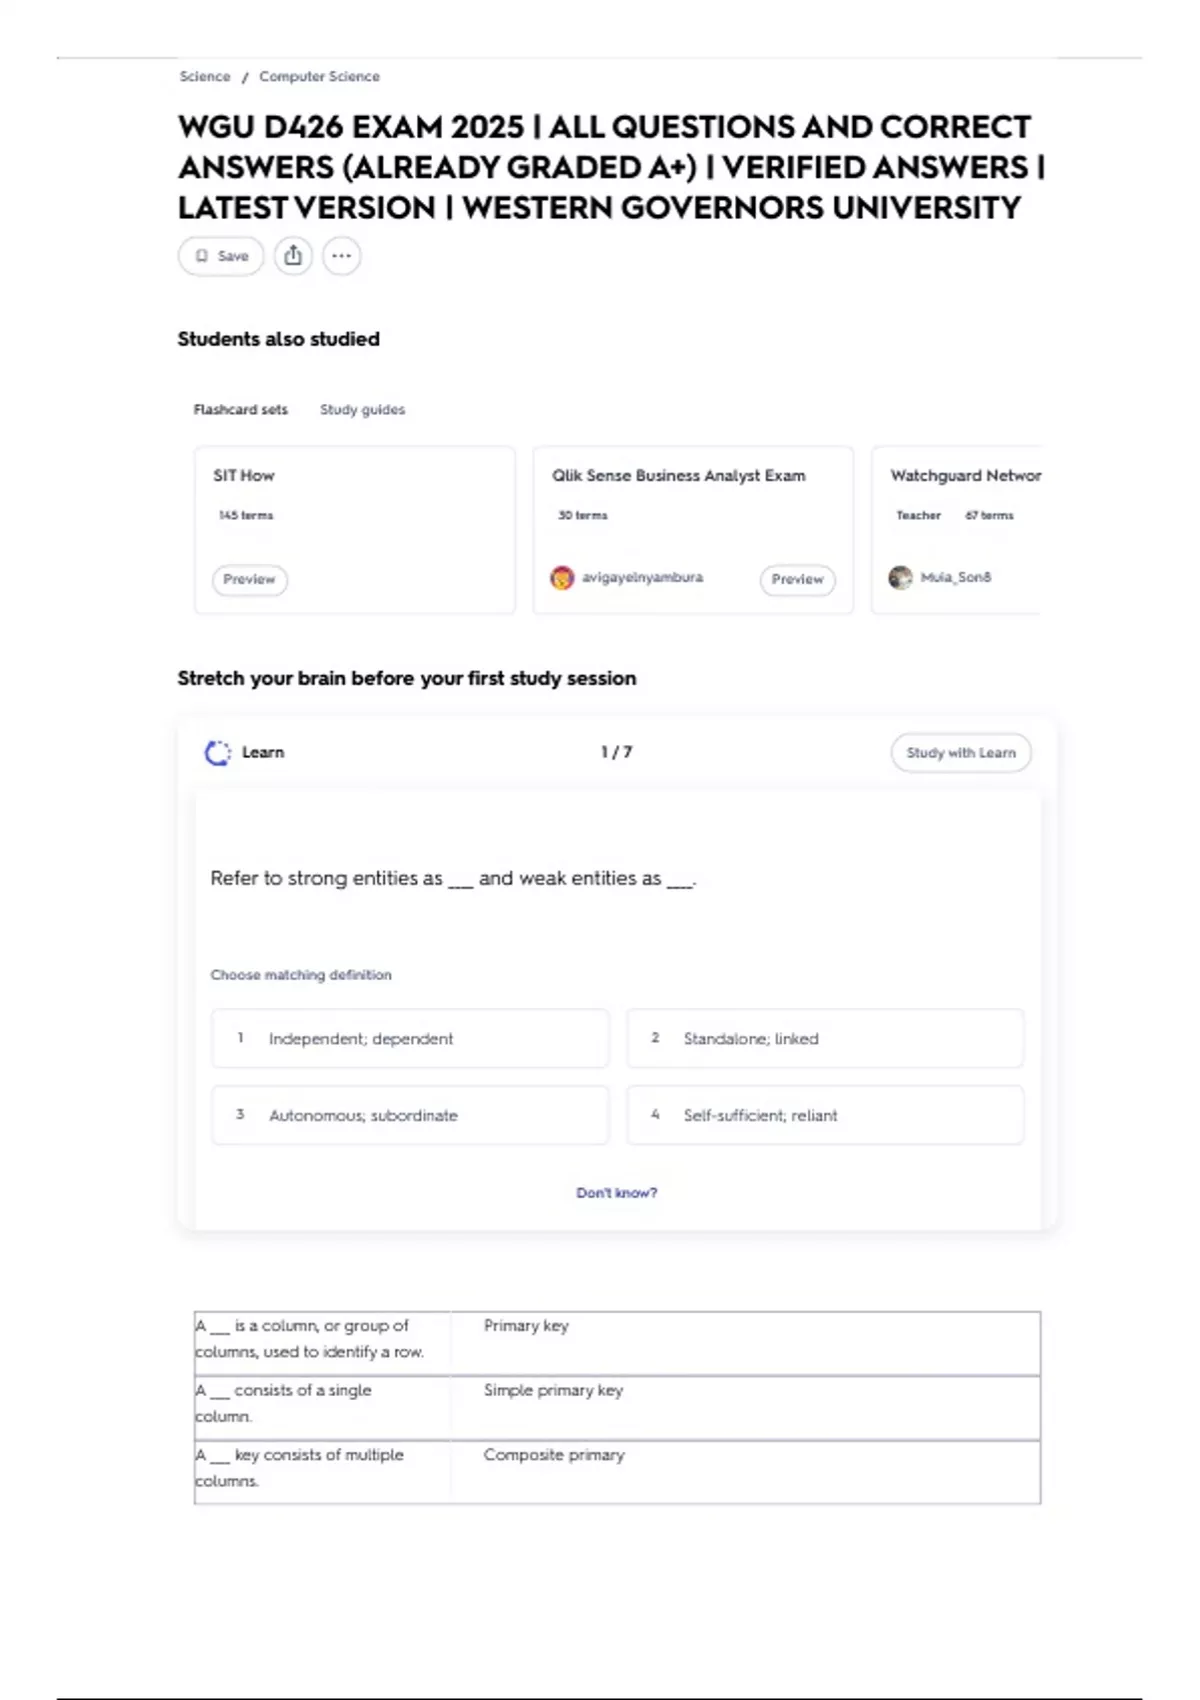Preview the SIT How flashcard set
The image size is (1200, 1700).
click(x=249, y=580)
